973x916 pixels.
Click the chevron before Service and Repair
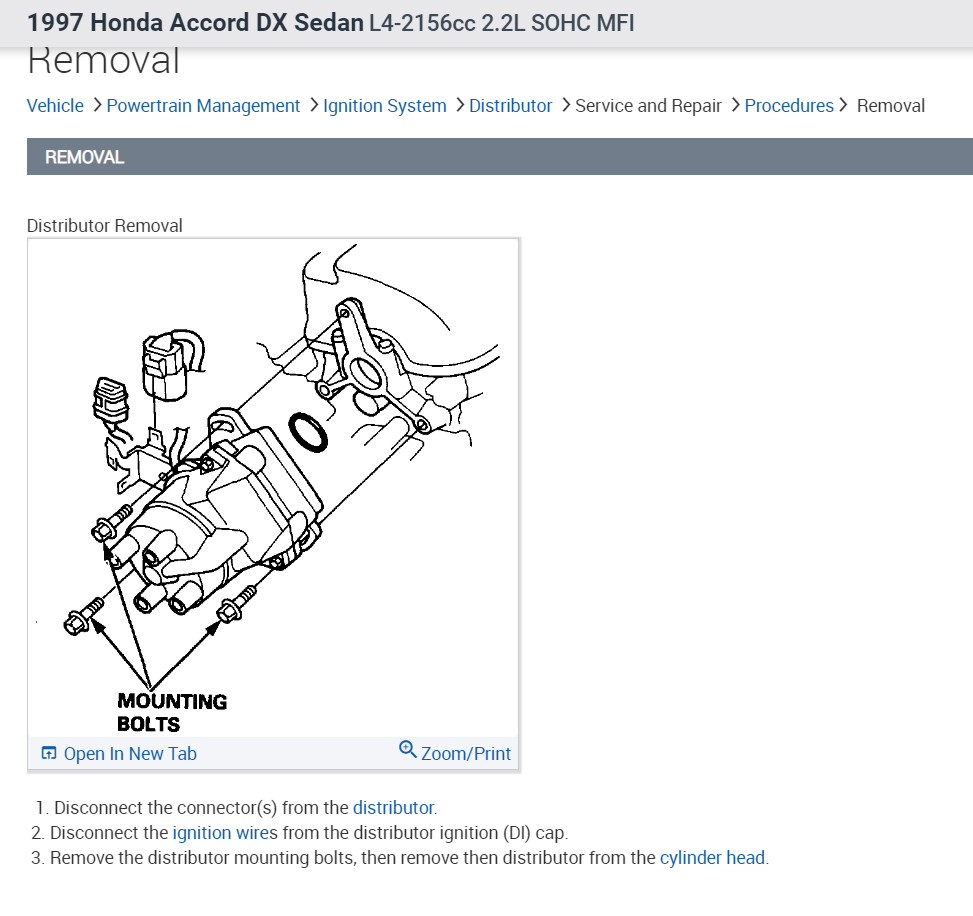[x=565, y=105]
